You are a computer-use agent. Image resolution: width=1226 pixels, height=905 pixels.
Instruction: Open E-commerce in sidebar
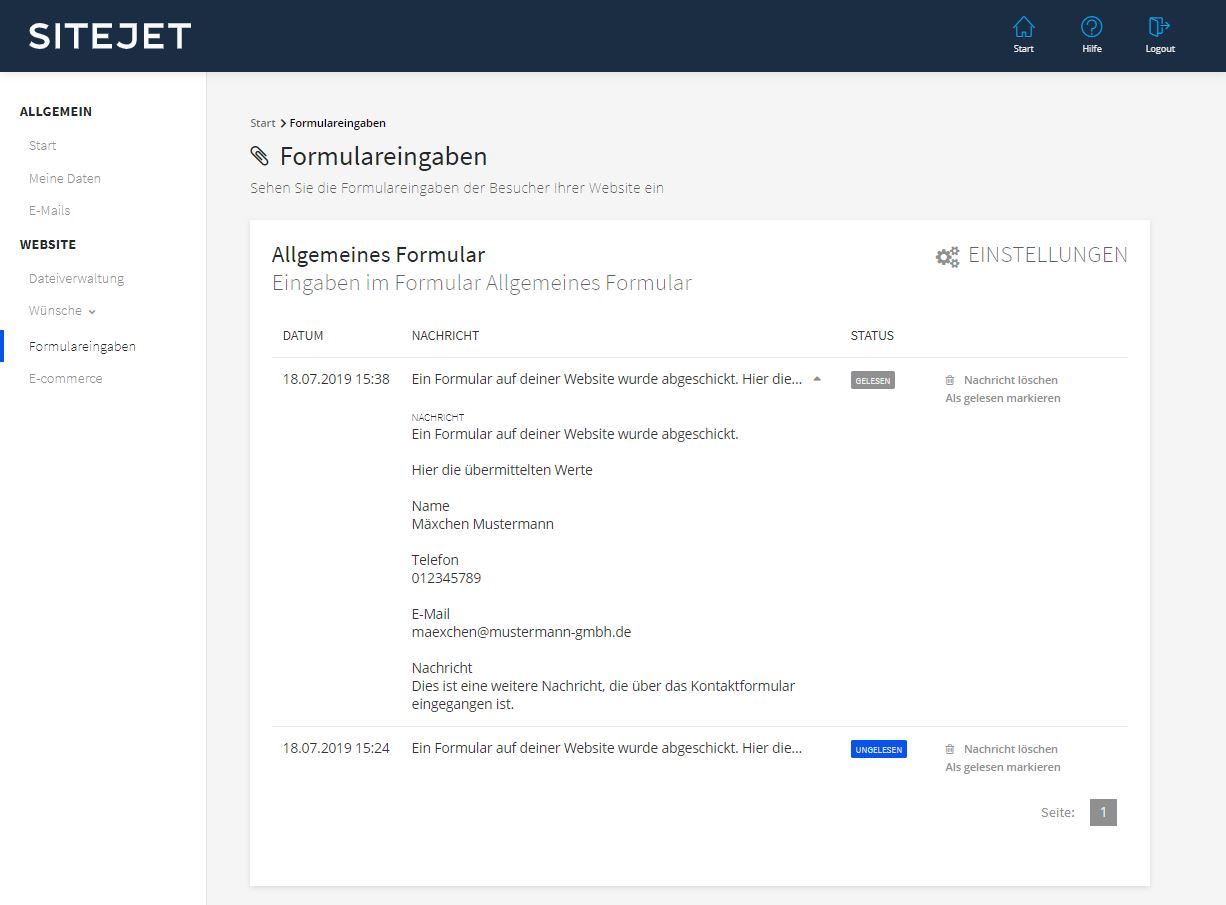click(x=66, y=379)
